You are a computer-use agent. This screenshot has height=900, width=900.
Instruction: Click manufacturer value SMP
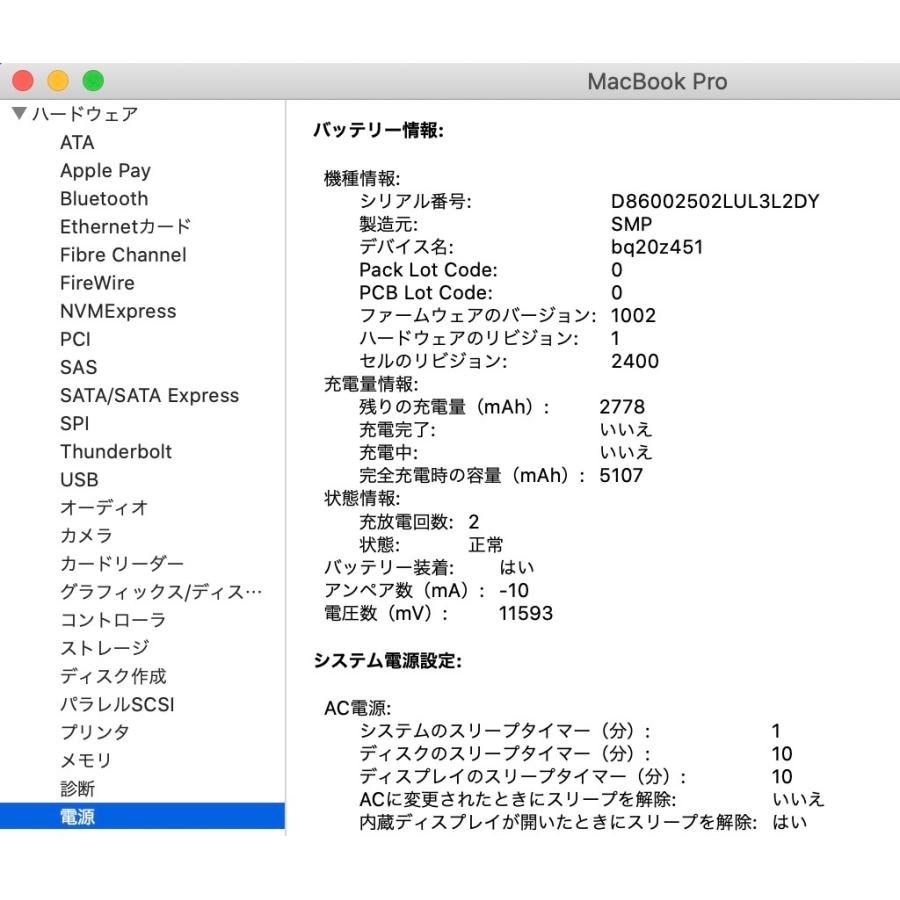(x=631, y=224)
